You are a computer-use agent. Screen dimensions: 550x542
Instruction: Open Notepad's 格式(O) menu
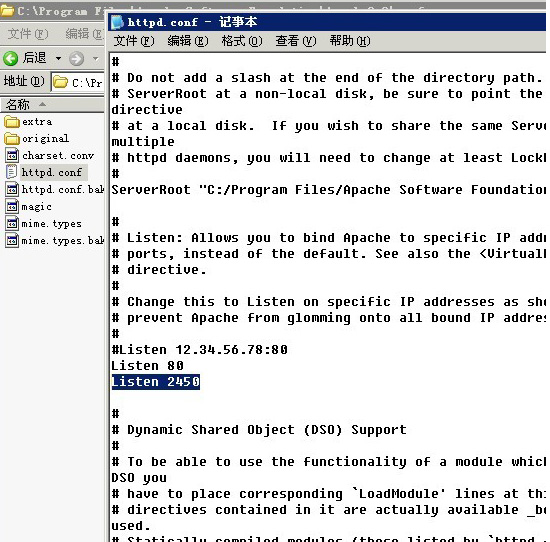pyautogui.click(x=242, y=41)
